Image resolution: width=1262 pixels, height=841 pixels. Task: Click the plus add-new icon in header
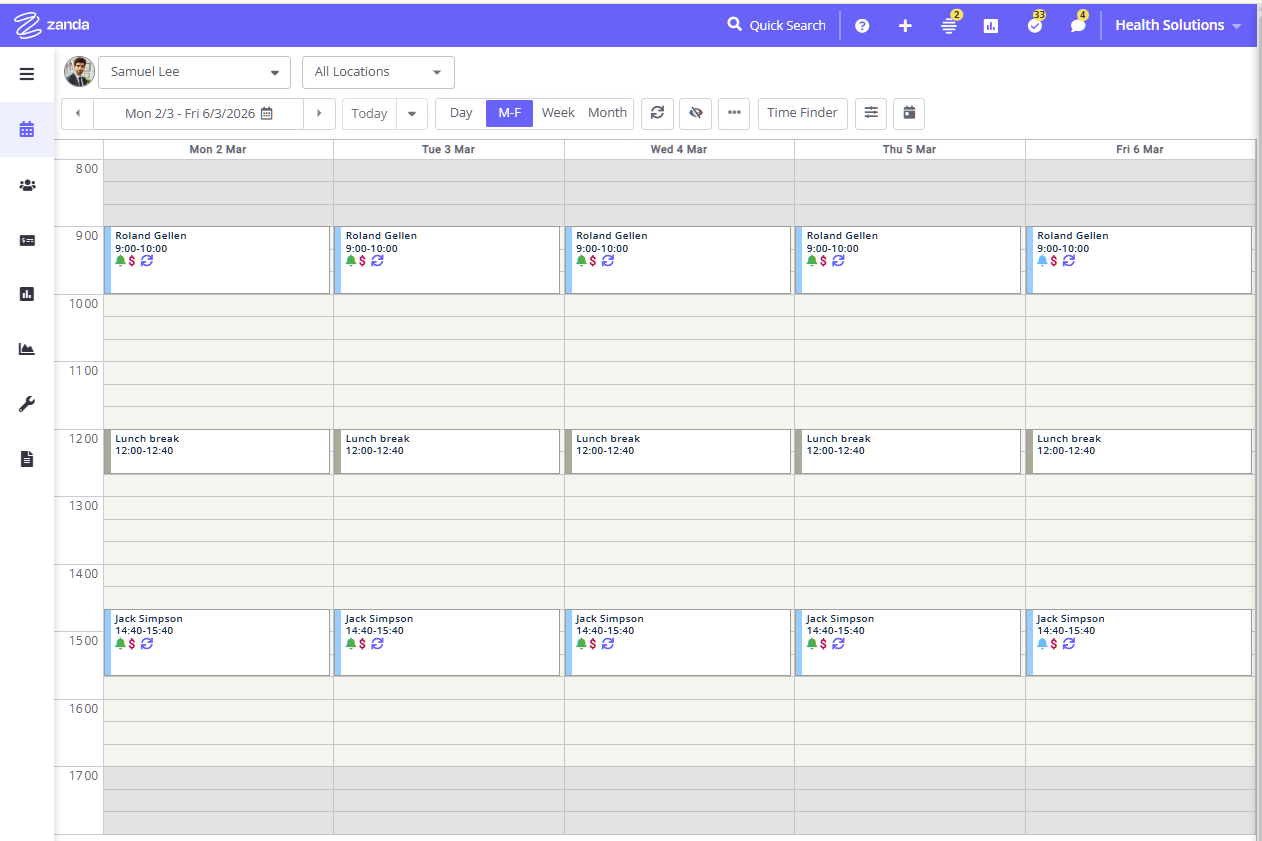coord(905,26)
